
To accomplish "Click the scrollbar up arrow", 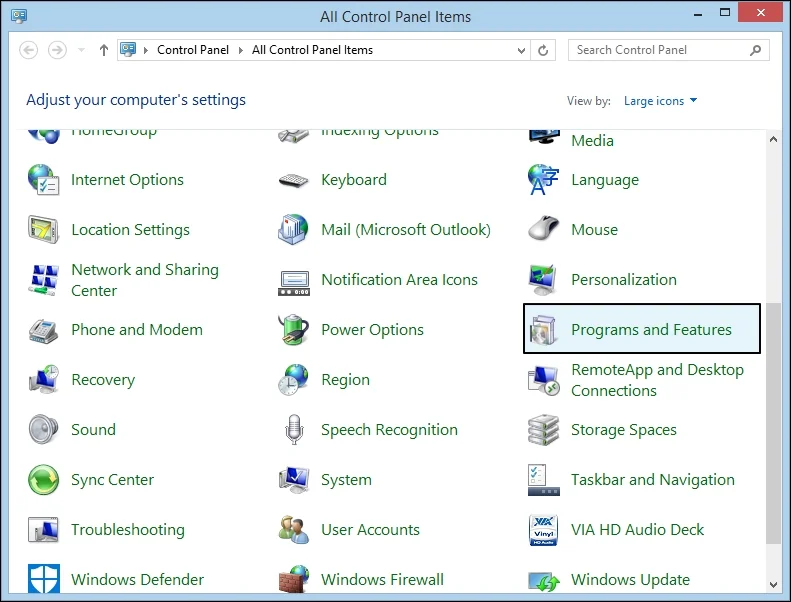I will (773, 139).
